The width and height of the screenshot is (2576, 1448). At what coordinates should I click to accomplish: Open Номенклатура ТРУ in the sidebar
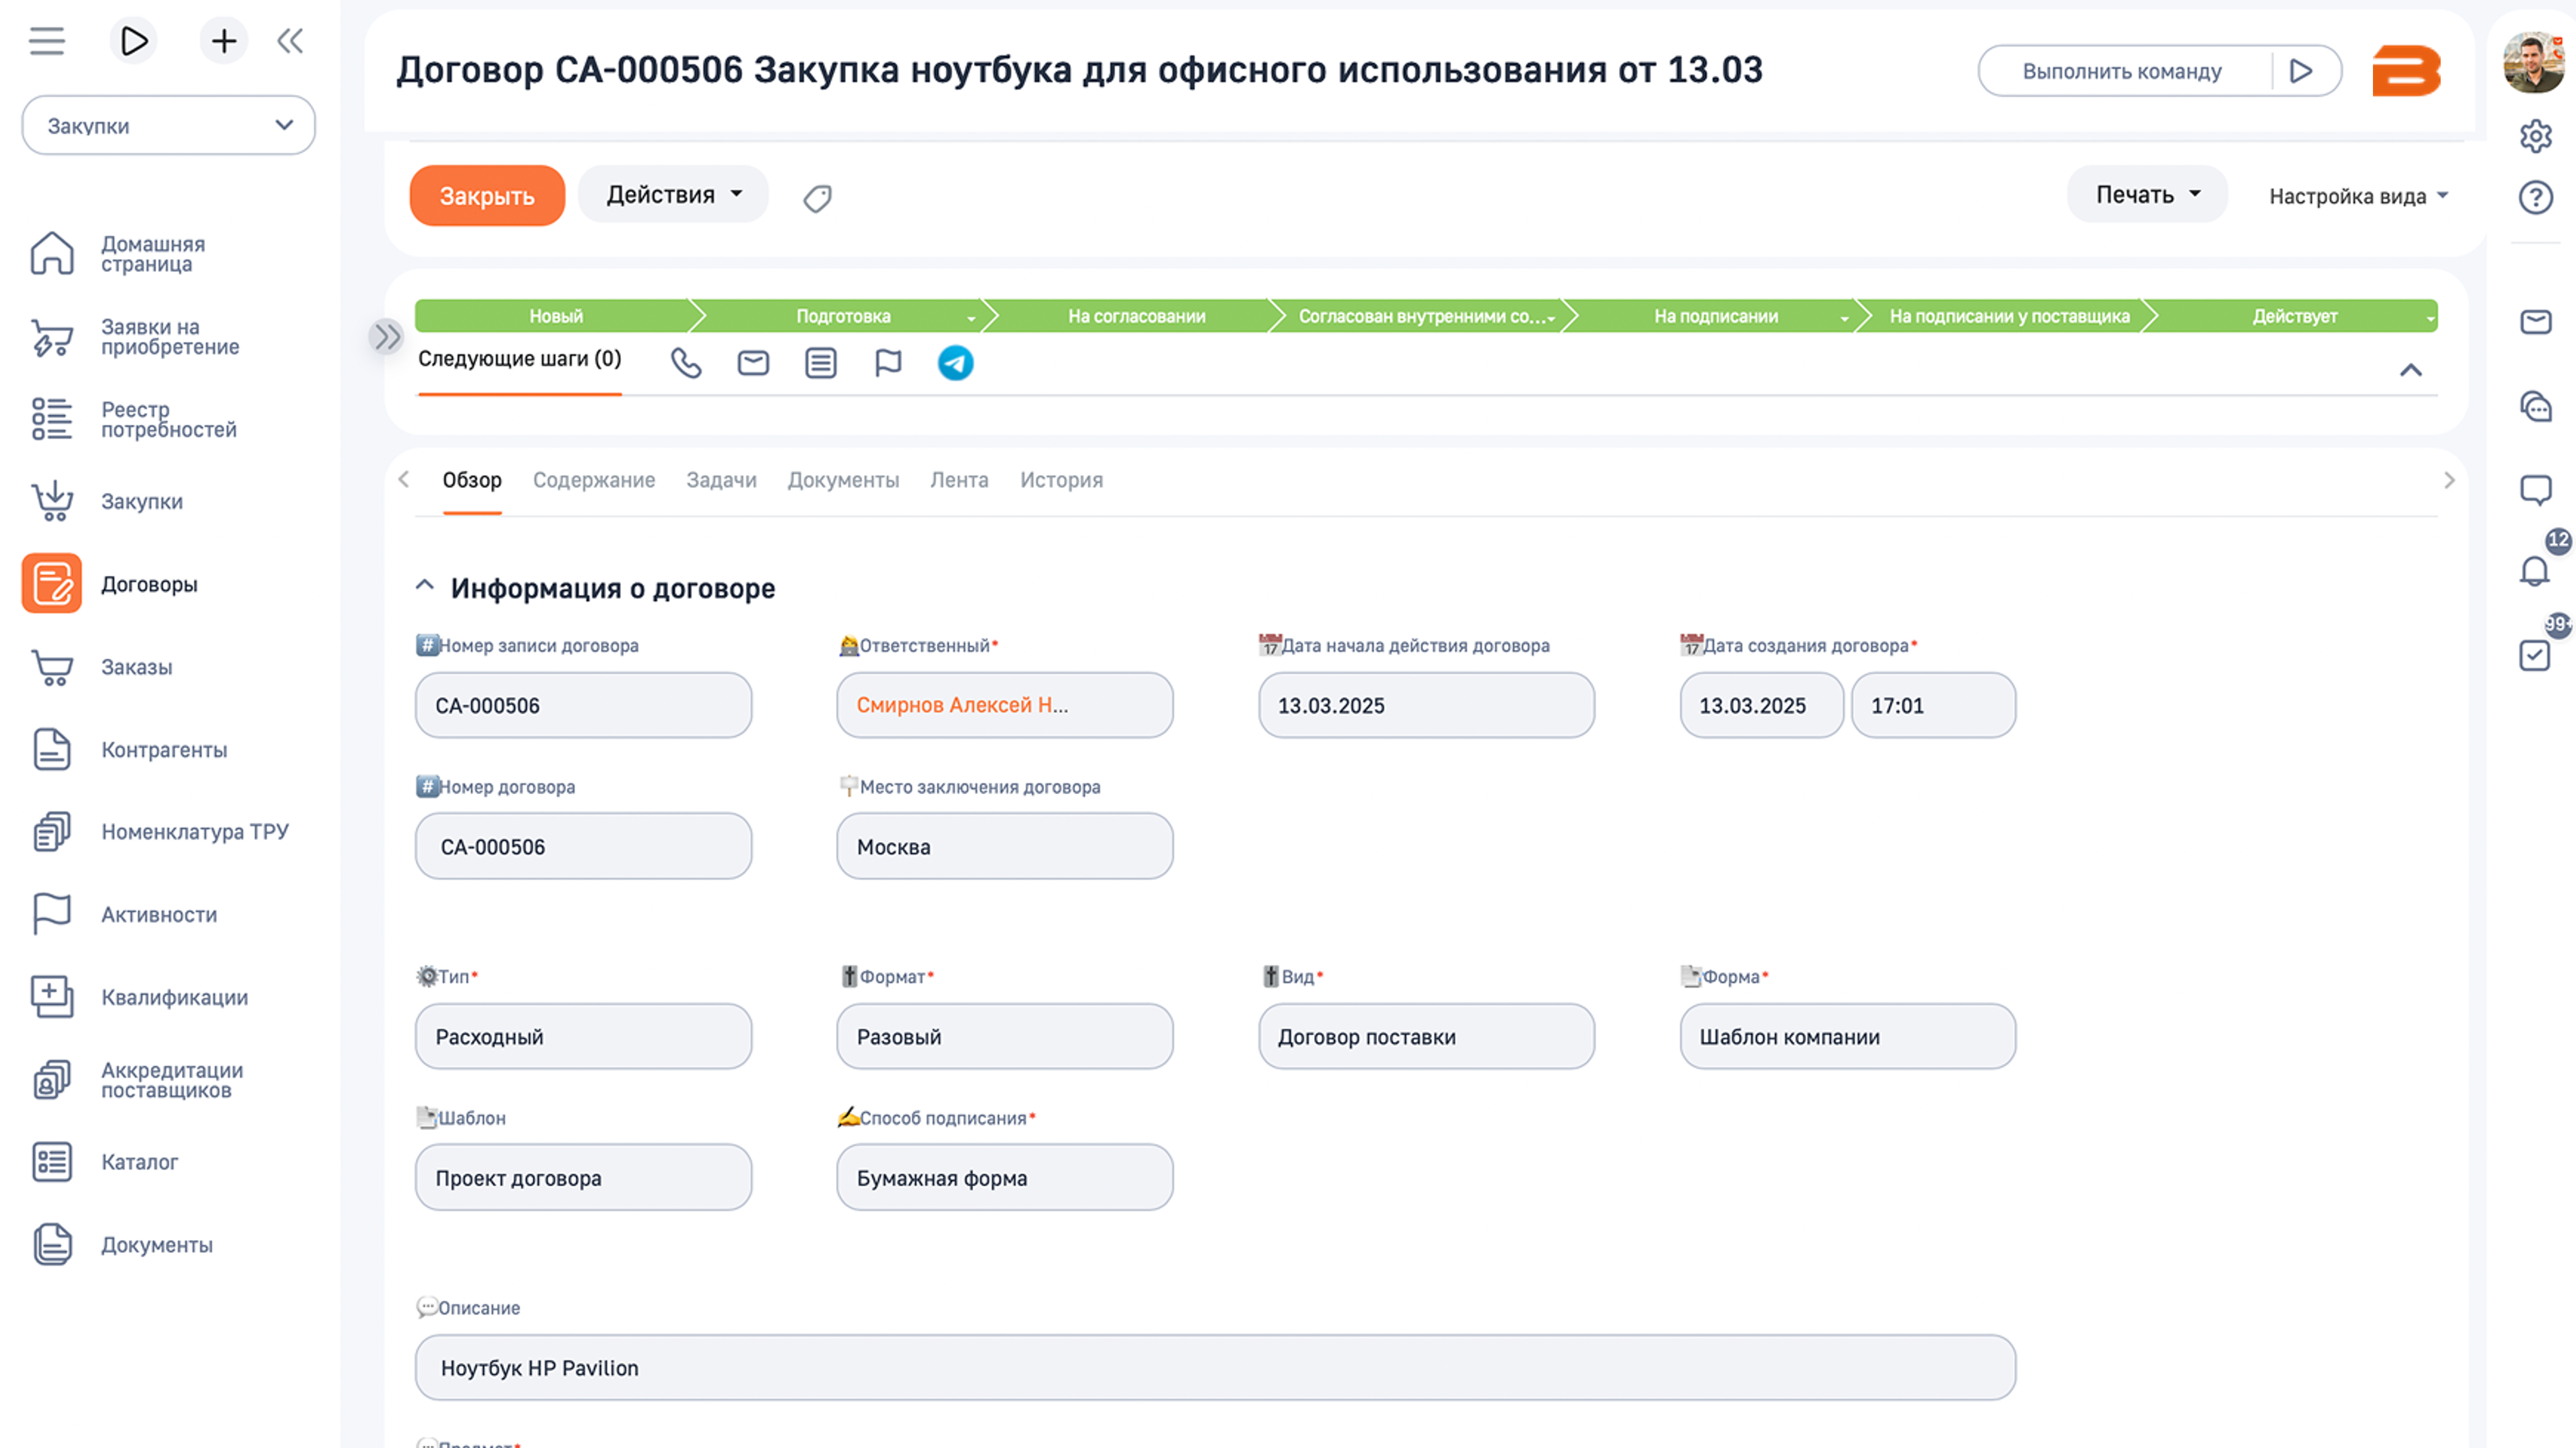click(x=194, y=832)
